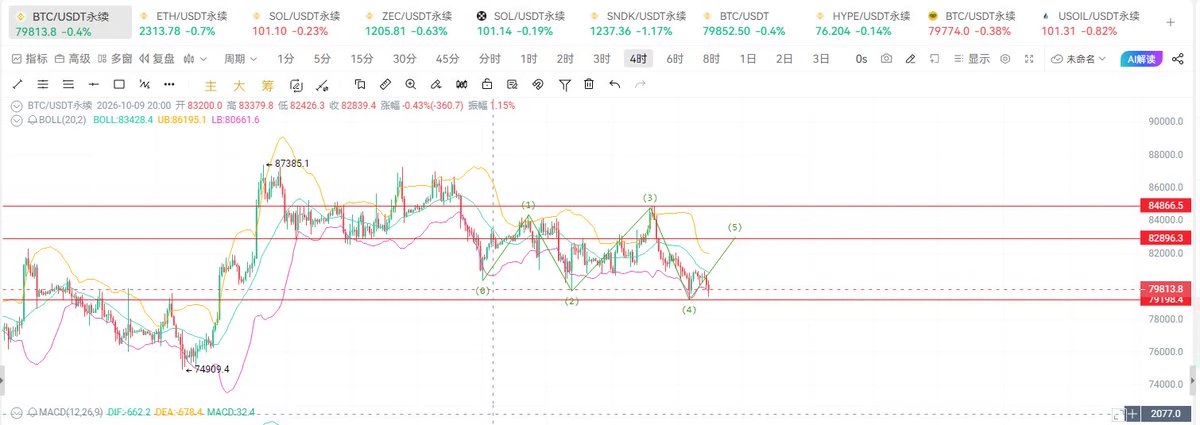Open the 周期 period dropdown

click(240, 59)
